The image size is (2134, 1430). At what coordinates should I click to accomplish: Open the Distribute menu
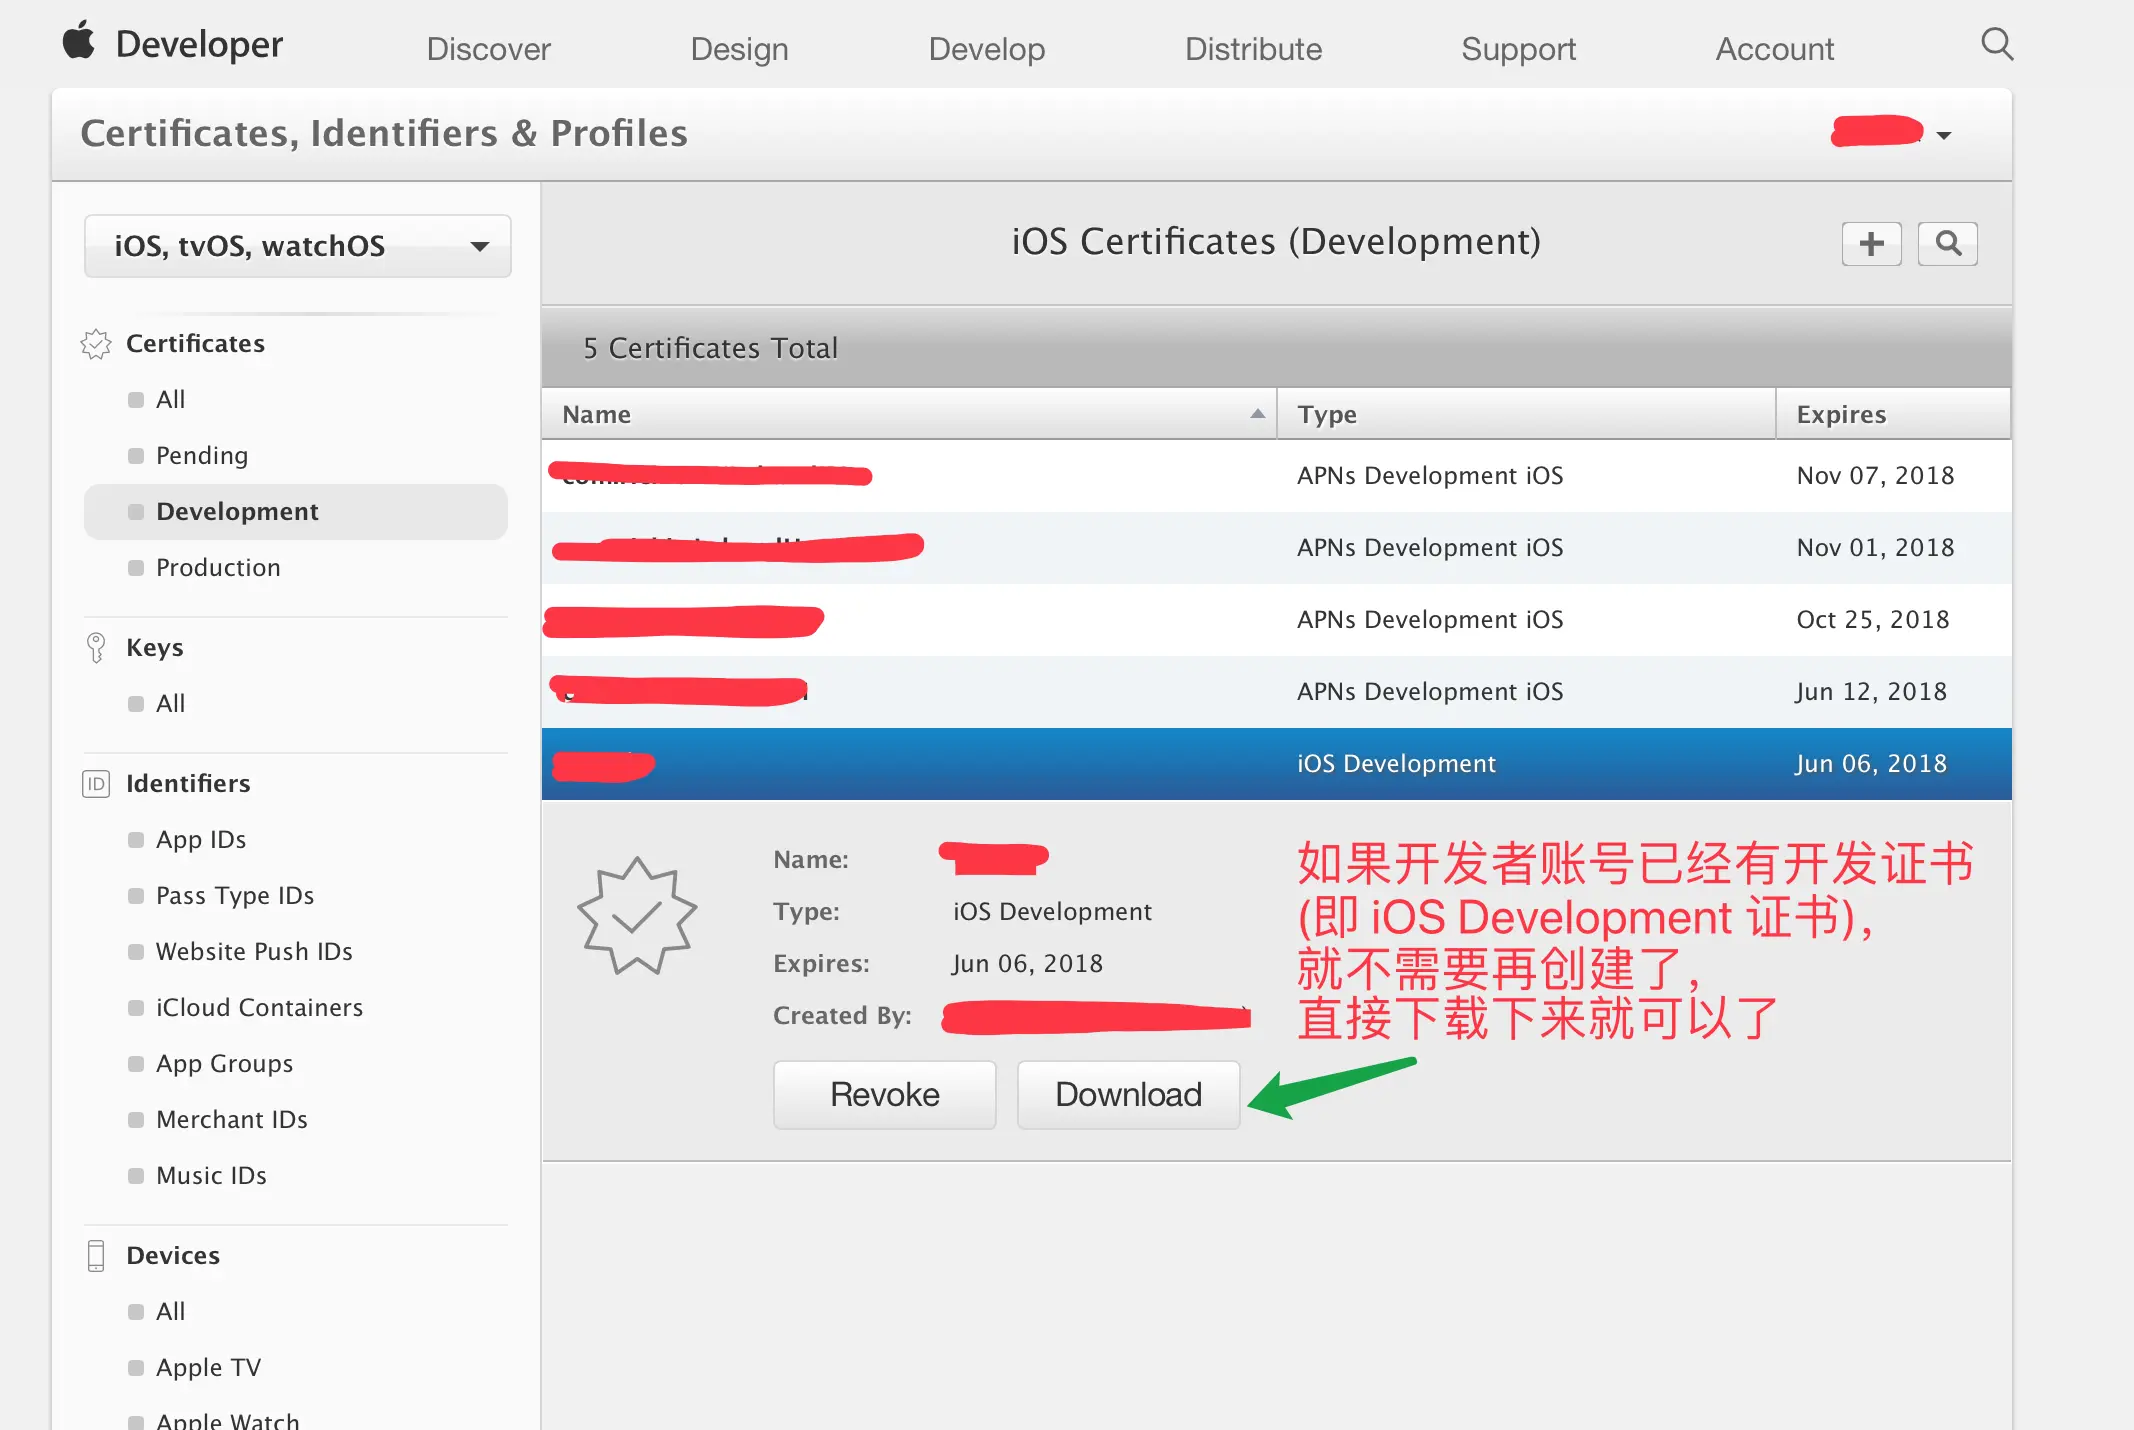coord(1252,49)
